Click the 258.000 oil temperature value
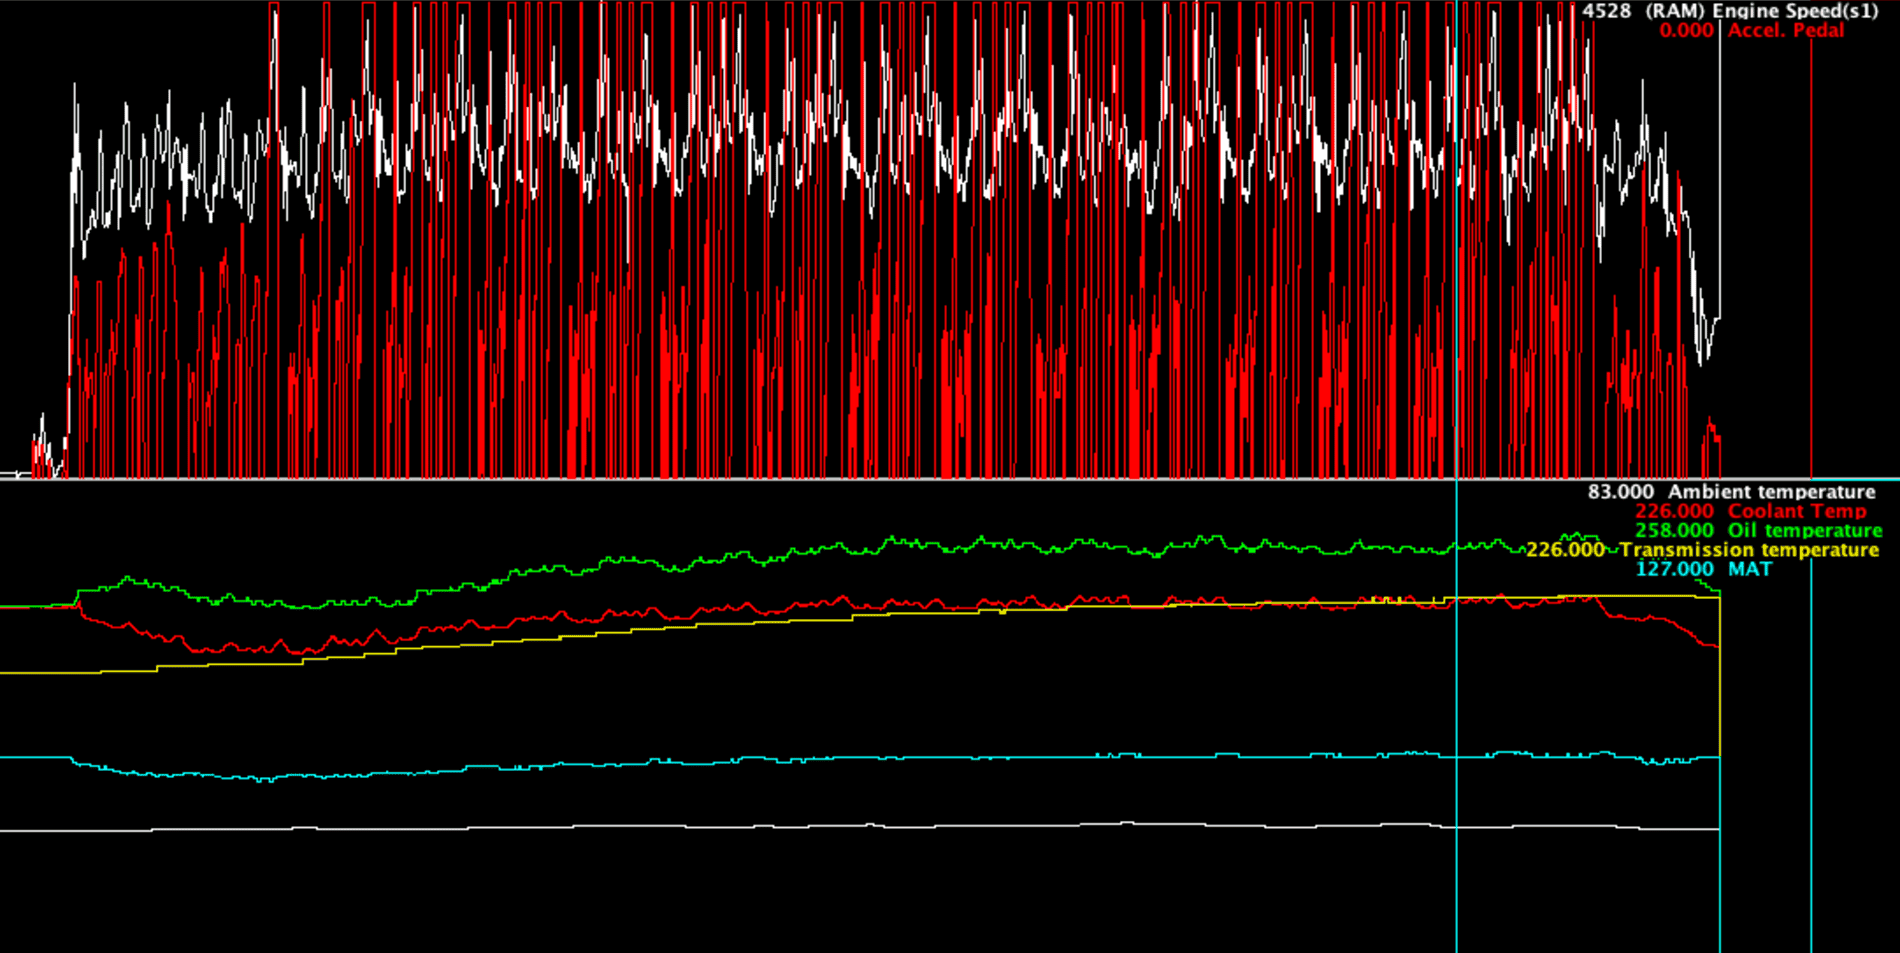 click(1674, 530)
